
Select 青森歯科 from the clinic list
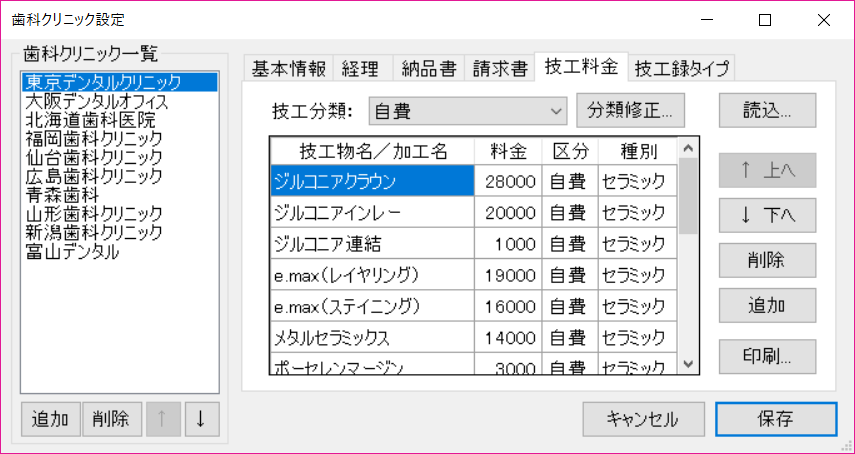pyautogui.click(x=62, y=195)
